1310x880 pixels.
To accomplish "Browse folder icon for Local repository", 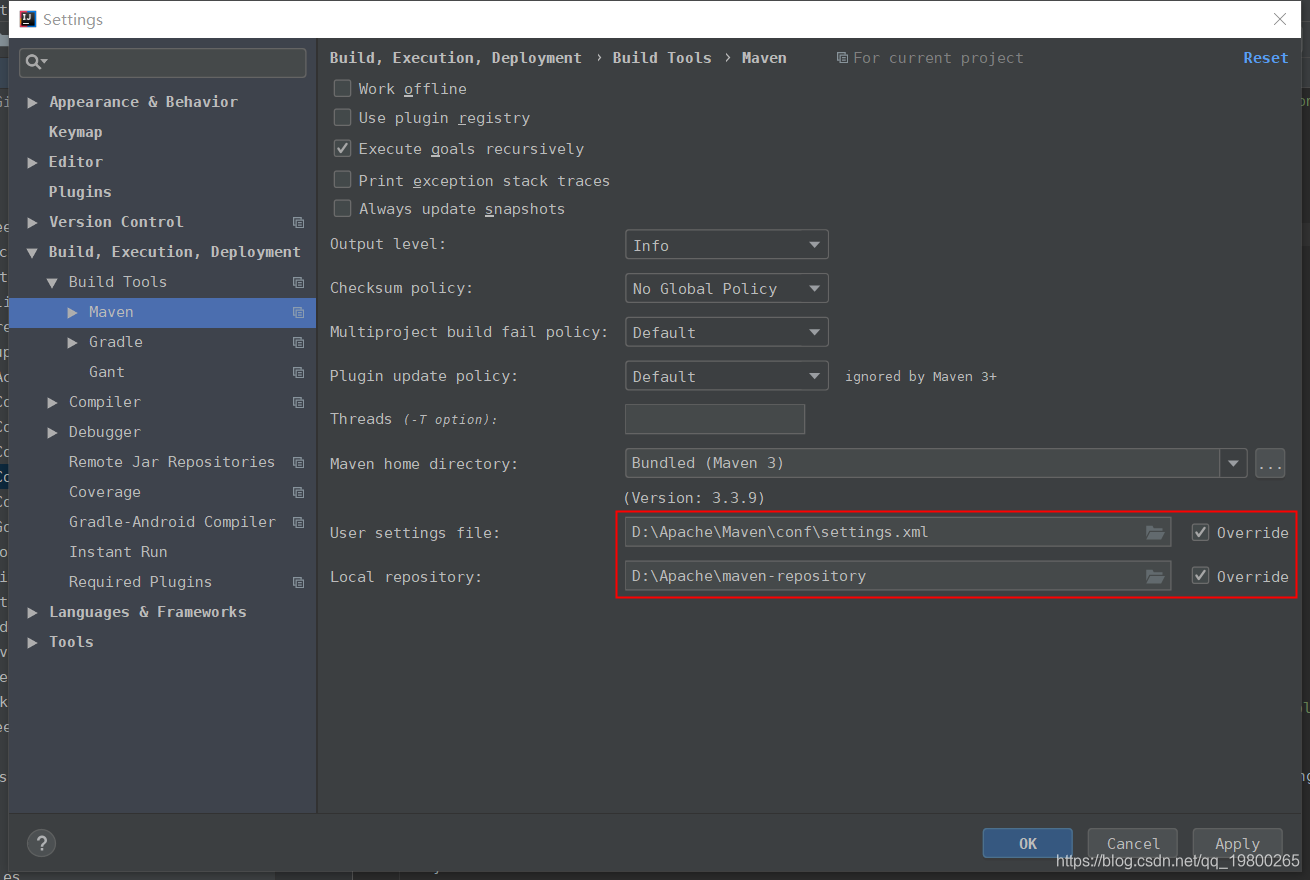I will click(1155, 576).
